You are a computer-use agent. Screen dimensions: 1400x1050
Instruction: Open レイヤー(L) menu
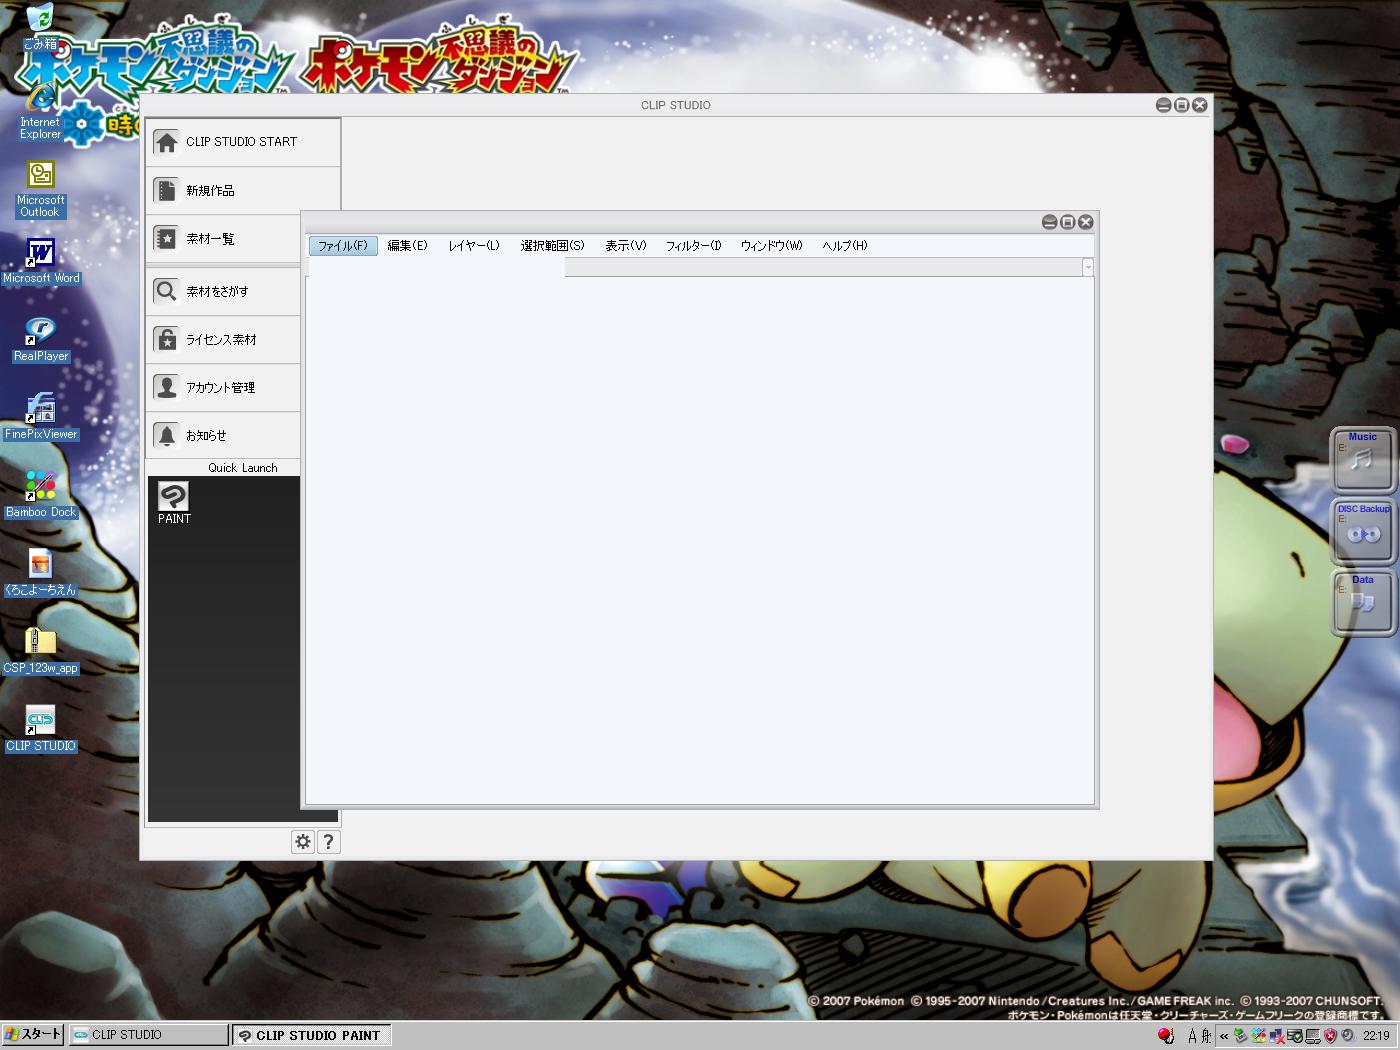pyautogui.click(x=474, y=246)
